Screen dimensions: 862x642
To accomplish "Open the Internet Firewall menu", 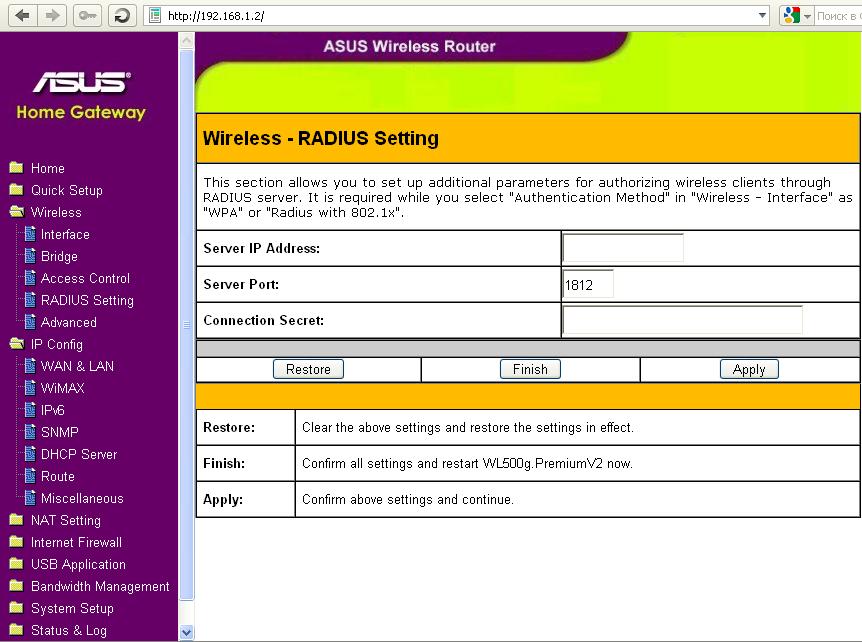I will point(76,542).
